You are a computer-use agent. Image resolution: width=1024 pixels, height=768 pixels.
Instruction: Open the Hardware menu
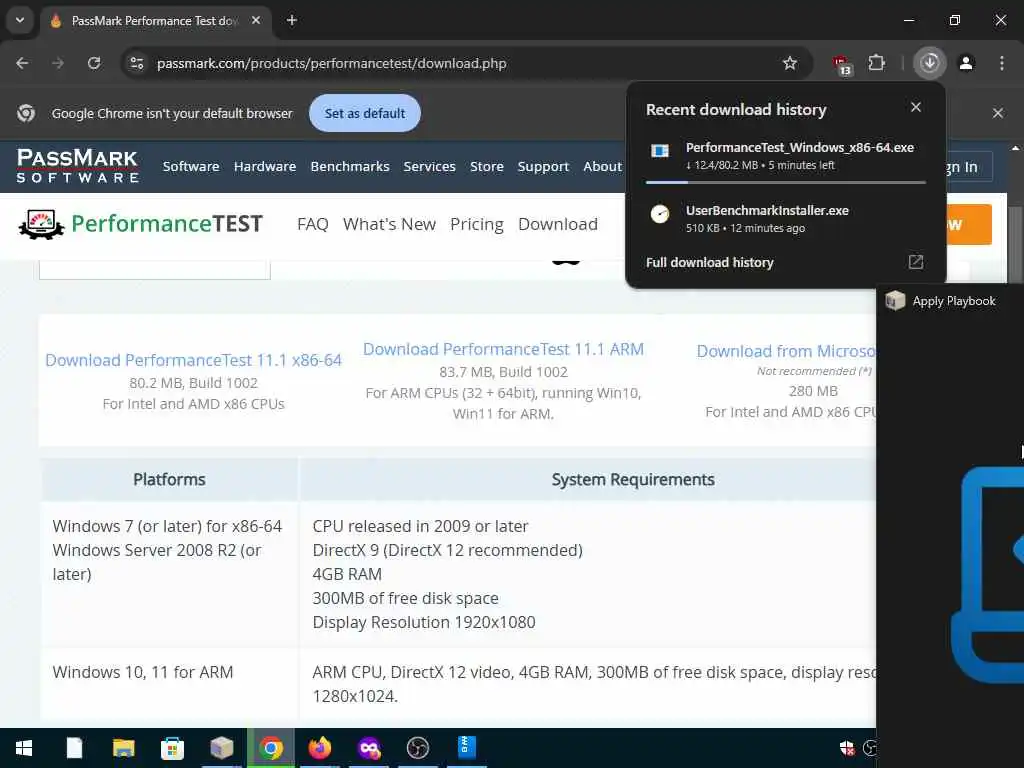tap(264, 167)
